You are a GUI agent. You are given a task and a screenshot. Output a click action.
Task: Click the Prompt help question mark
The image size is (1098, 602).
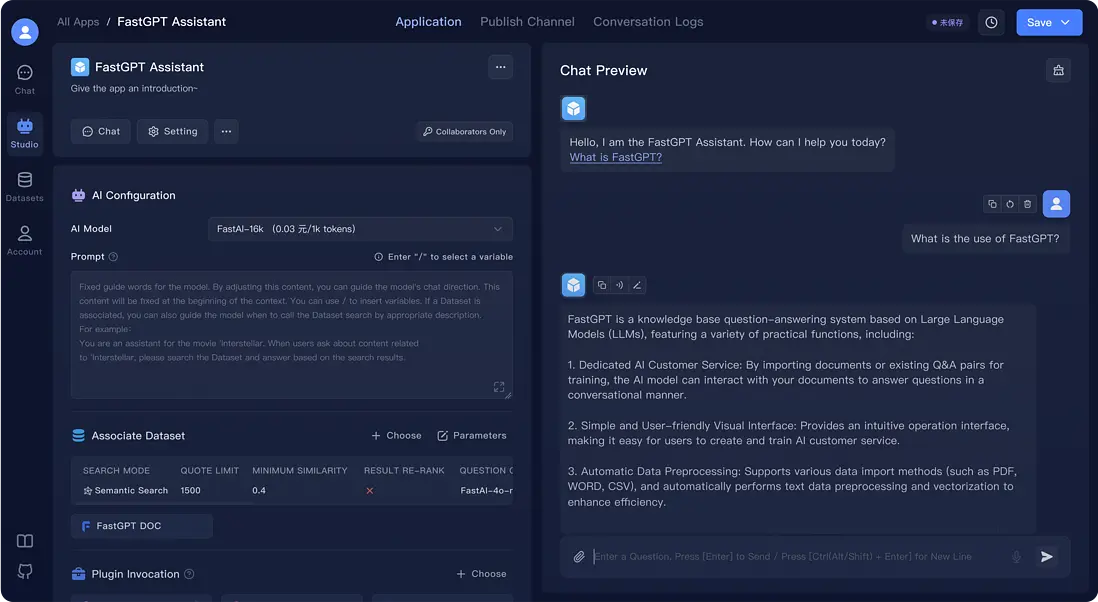(x=113, y=257)
